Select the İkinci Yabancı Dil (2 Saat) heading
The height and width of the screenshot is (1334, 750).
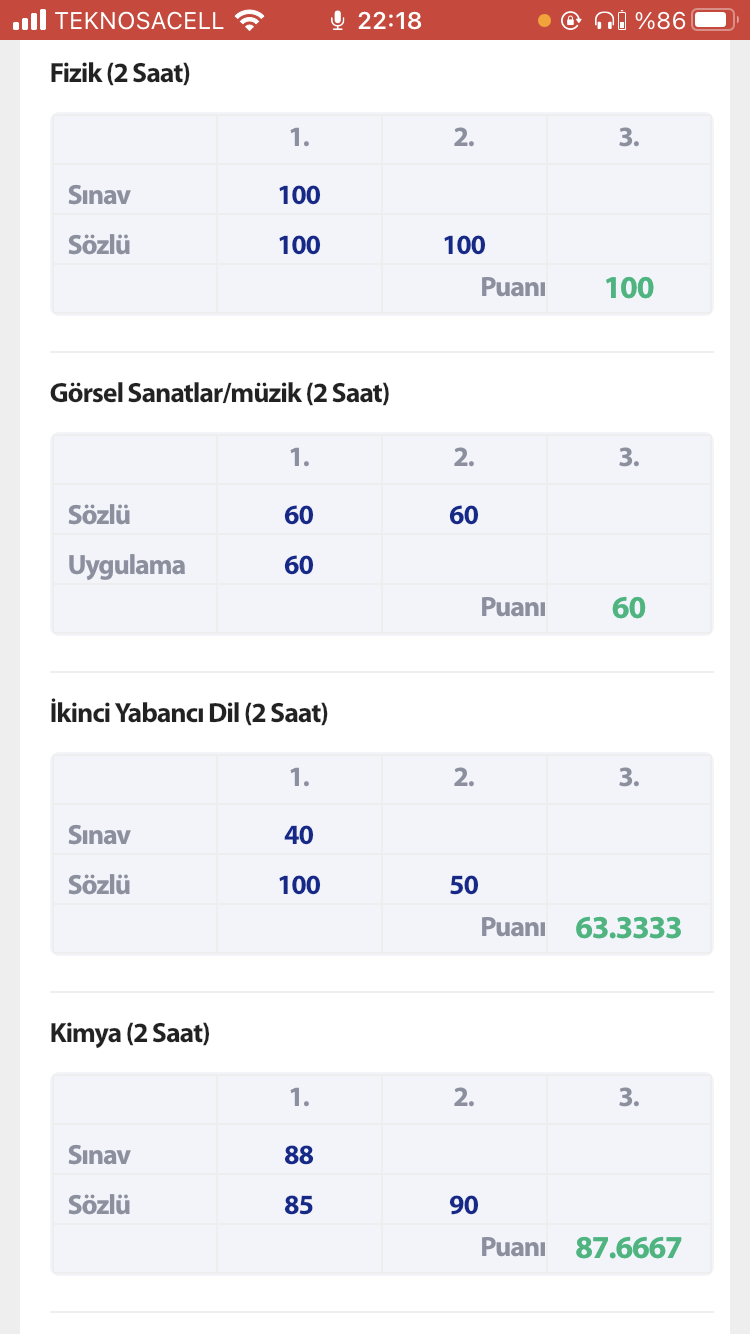(189, 714)
